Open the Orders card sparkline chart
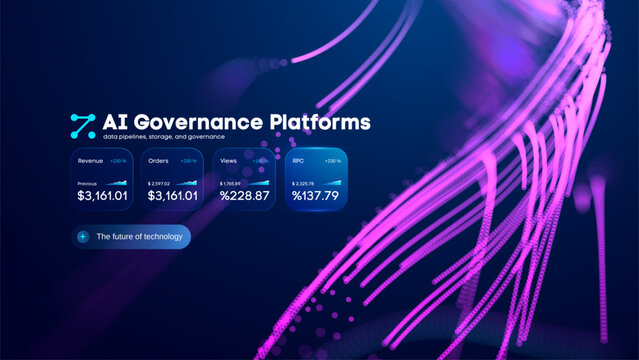The image size is (639, 360). 187,183
